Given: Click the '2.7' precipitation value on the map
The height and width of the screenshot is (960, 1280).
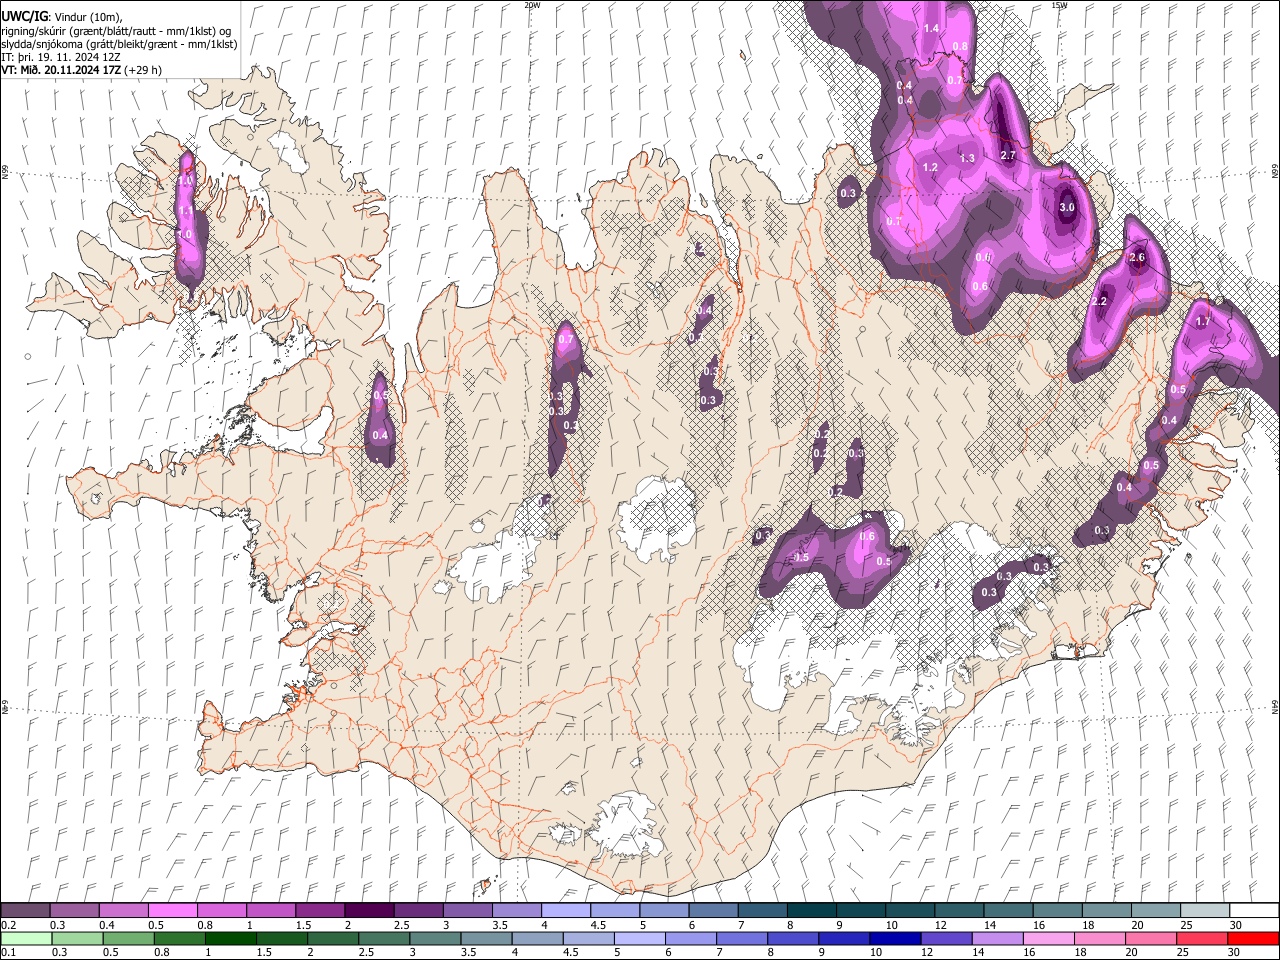Looking at the screenshot, I should click(x=1008, y=155).
